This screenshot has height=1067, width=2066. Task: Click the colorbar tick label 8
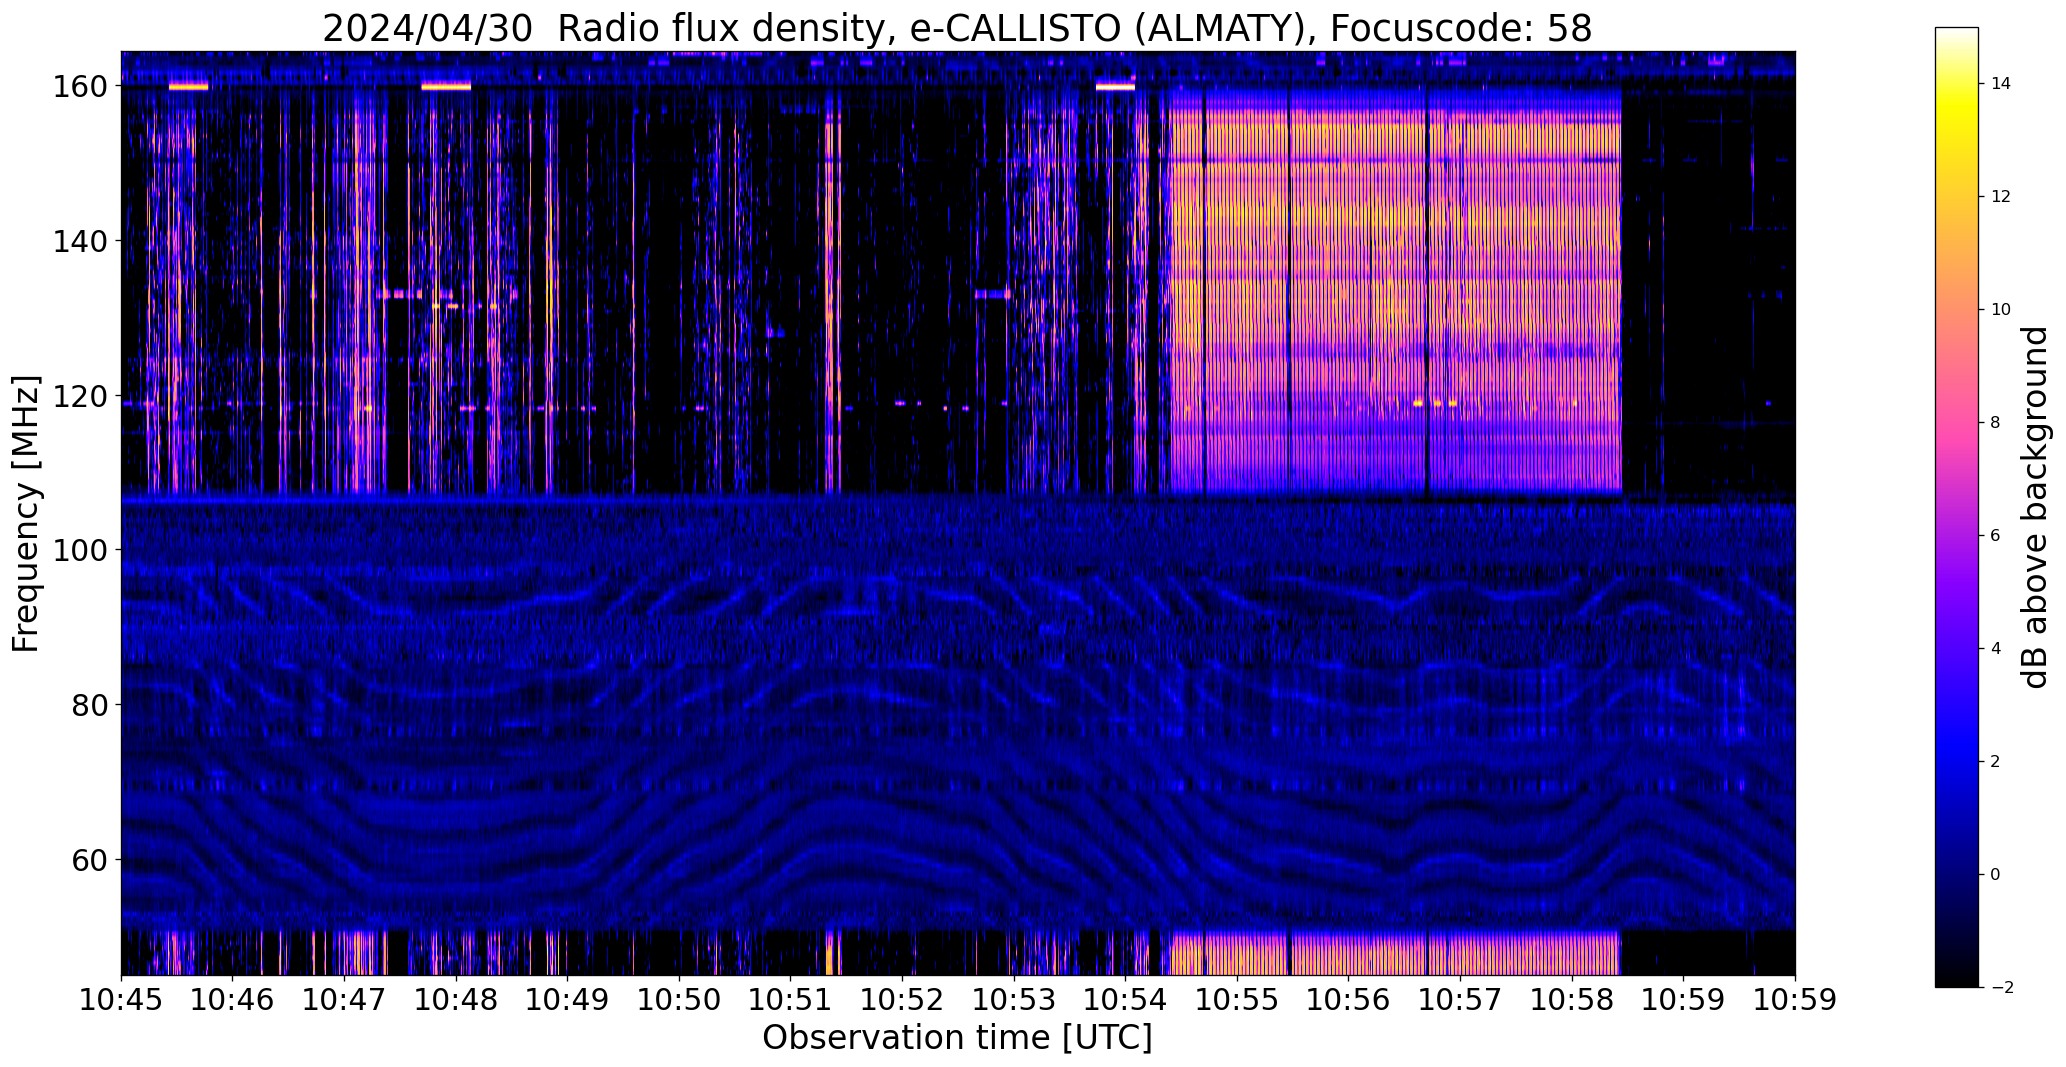point(1996,423)
